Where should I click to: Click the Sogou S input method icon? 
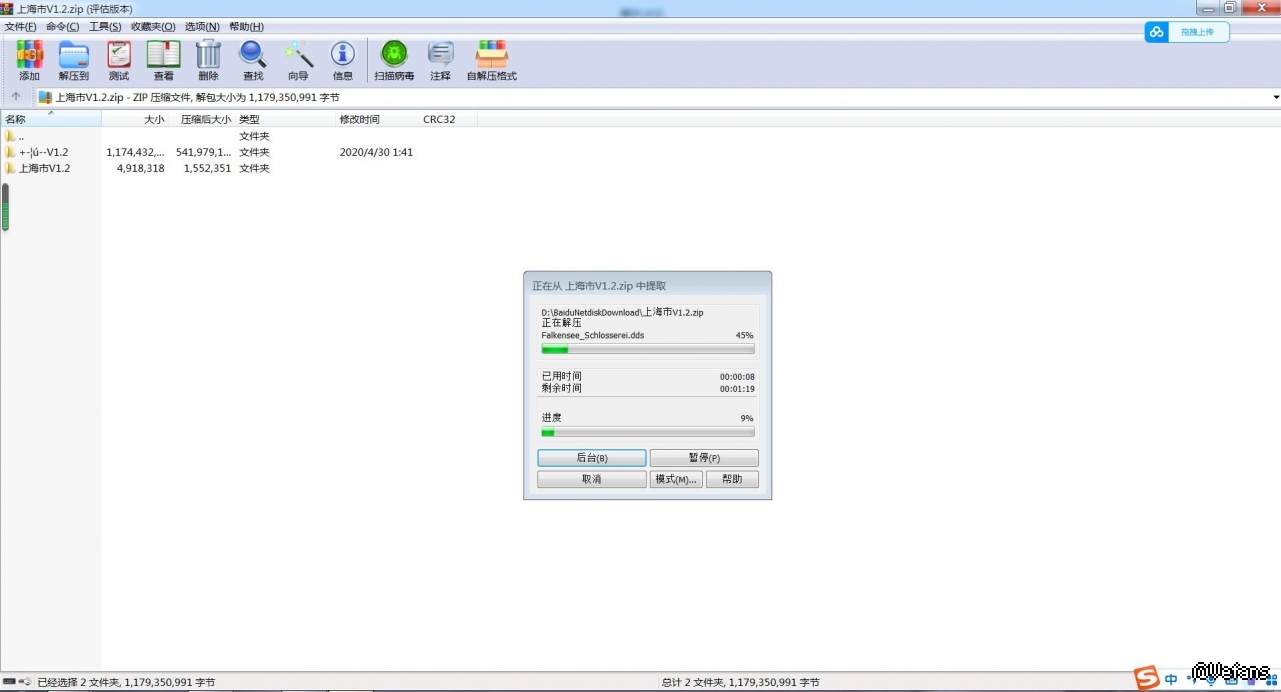point(1149,676)
